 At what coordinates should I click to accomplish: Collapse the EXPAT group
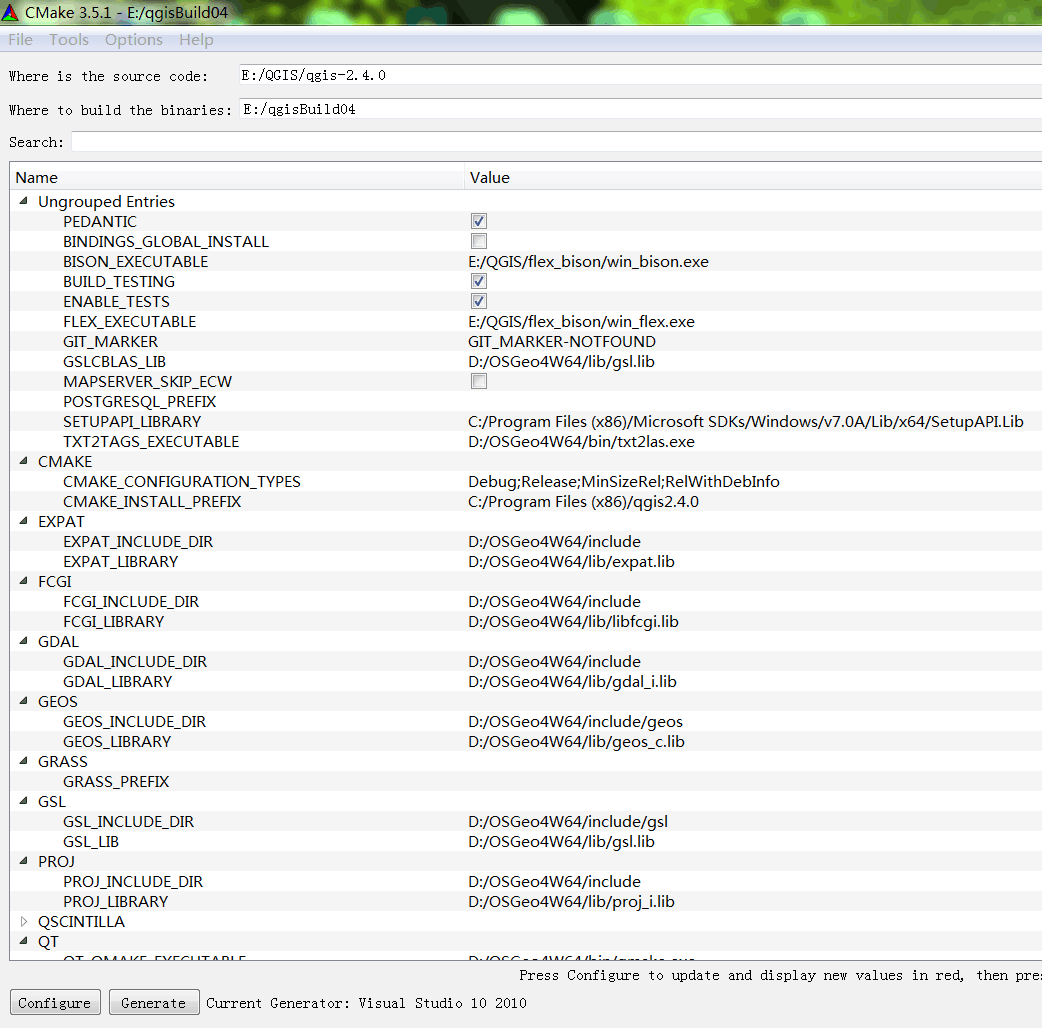pyautogui.click(x=24, y=521)
